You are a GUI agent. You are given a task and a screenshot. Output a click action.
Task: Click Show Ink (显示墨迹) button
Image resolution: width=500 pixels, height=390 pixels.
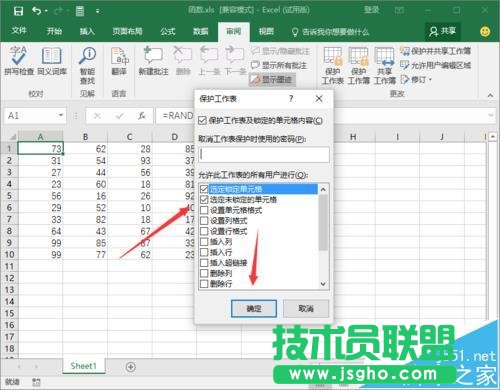[272, 79]
